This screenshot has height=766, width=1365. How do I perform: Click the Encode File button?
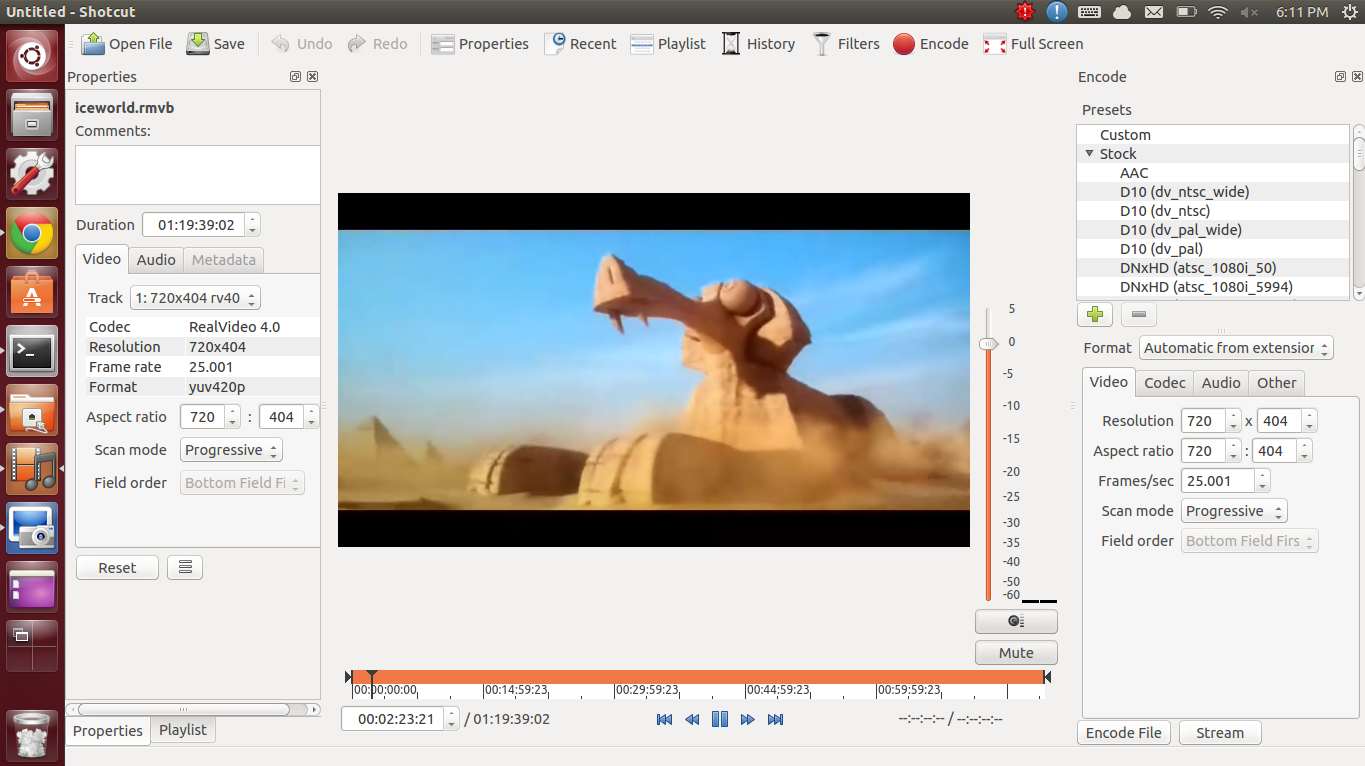tap(1123, 733)
